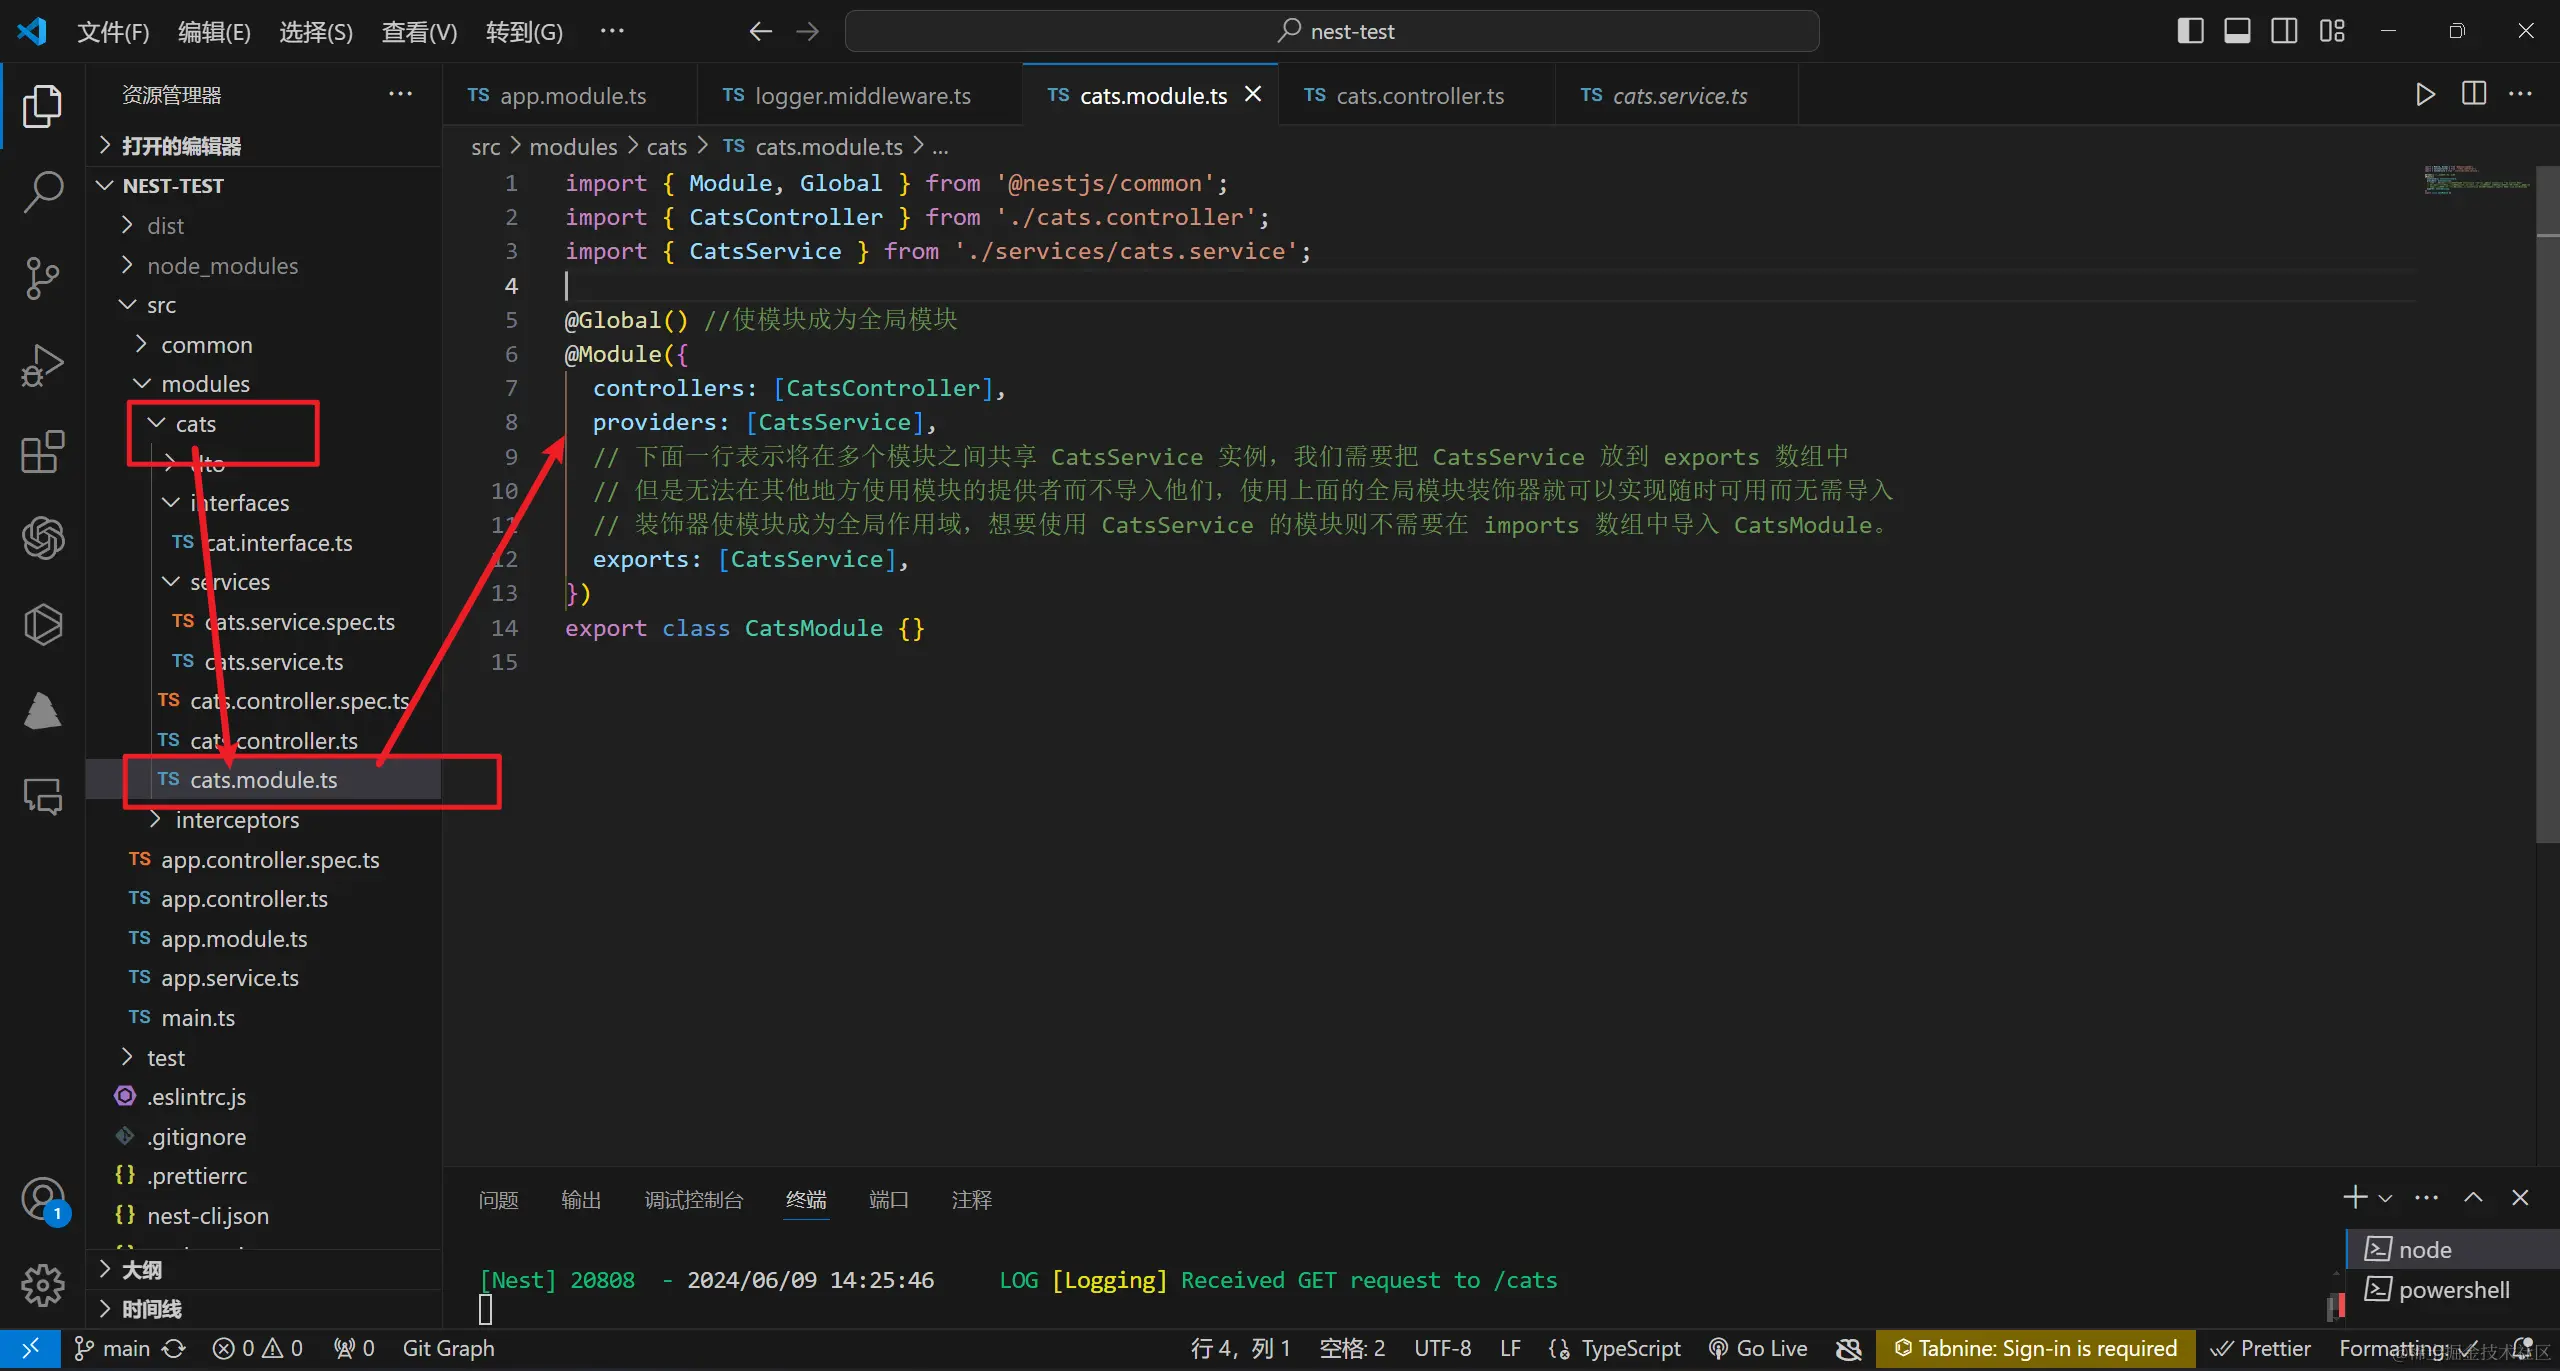Open Explorer panel more actions ellipsis
Viewport: 2560px width, 1371px height.
point(400,94)
